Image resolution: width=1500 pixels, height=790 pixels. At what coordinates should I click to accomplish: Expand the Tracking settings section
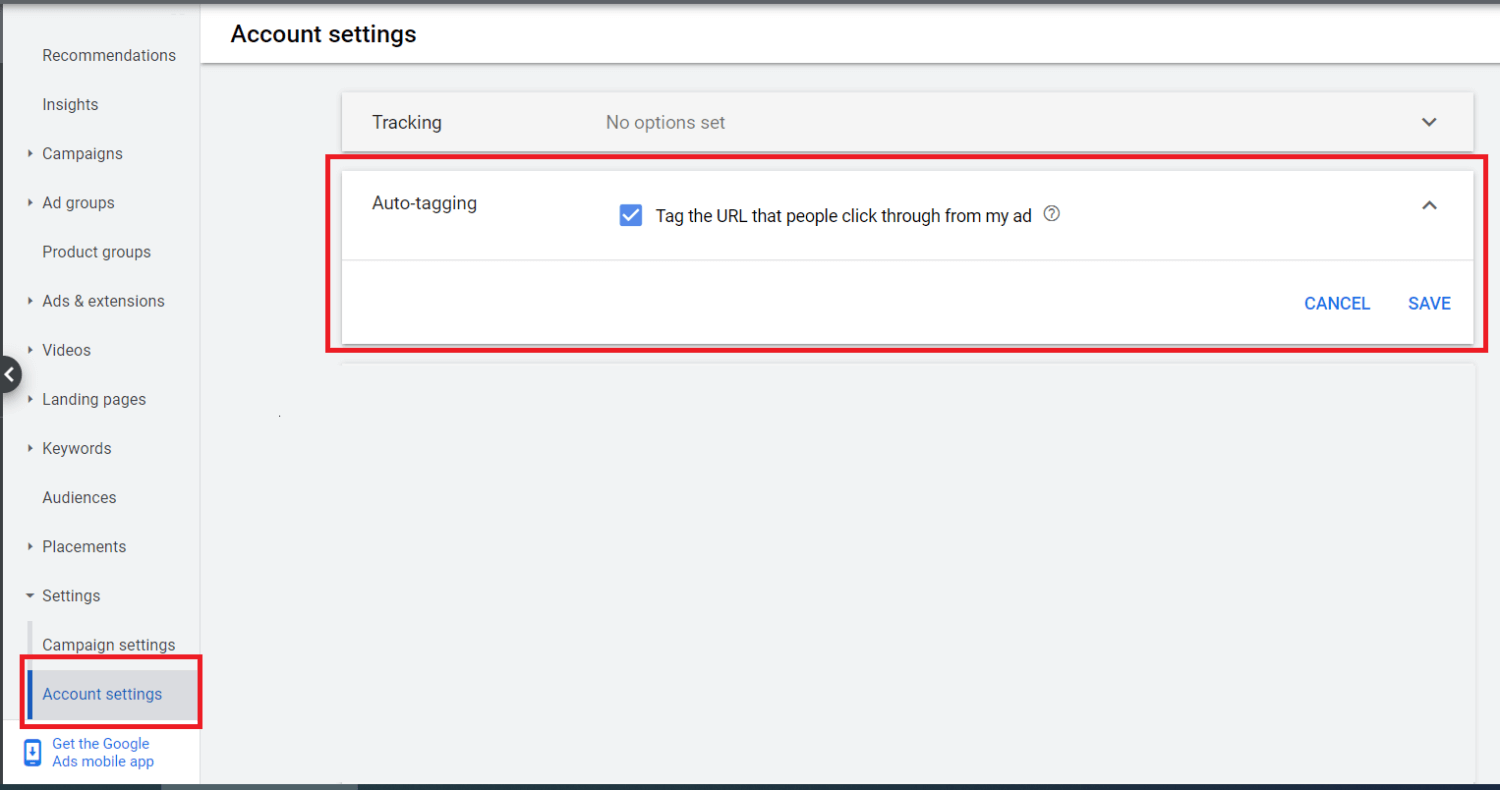1429,121
